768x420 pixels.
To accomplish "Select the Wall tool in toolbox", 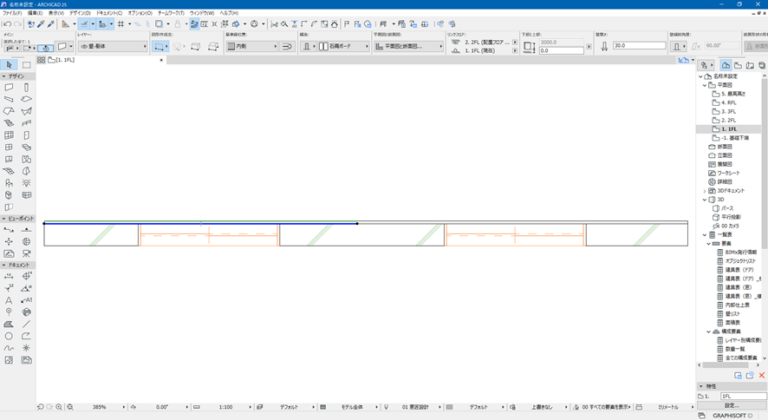I will (x=9, y=87).
